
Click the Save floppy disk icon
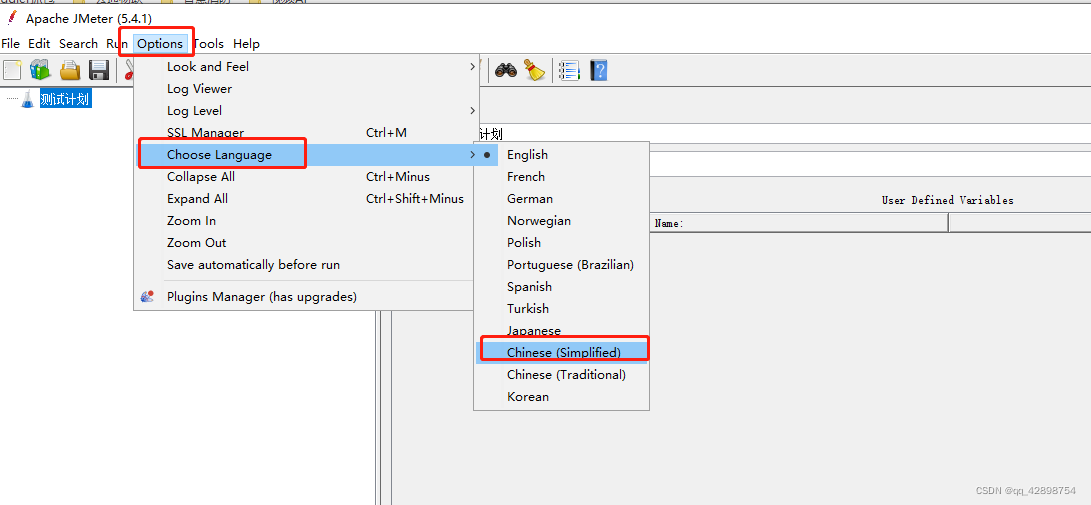(x=99, y=70)
